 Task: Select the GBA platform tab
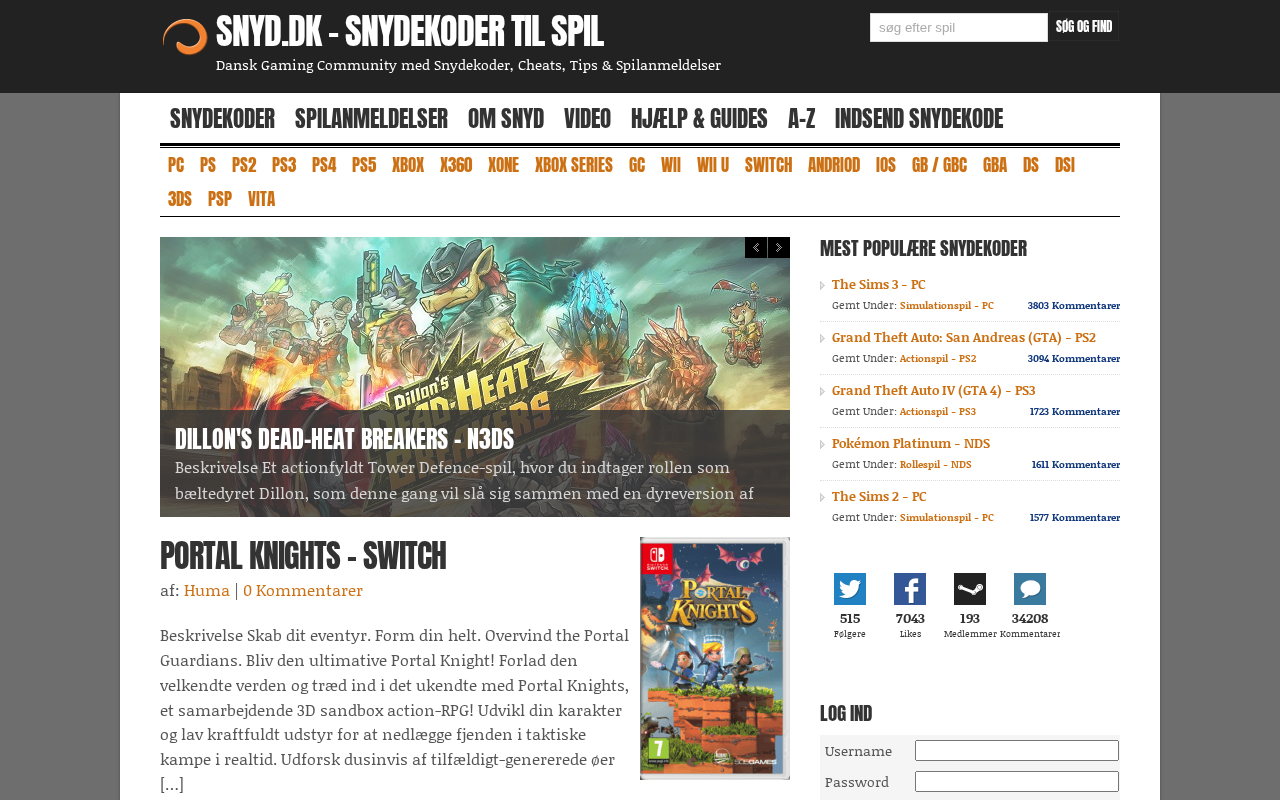pos(995,165)
